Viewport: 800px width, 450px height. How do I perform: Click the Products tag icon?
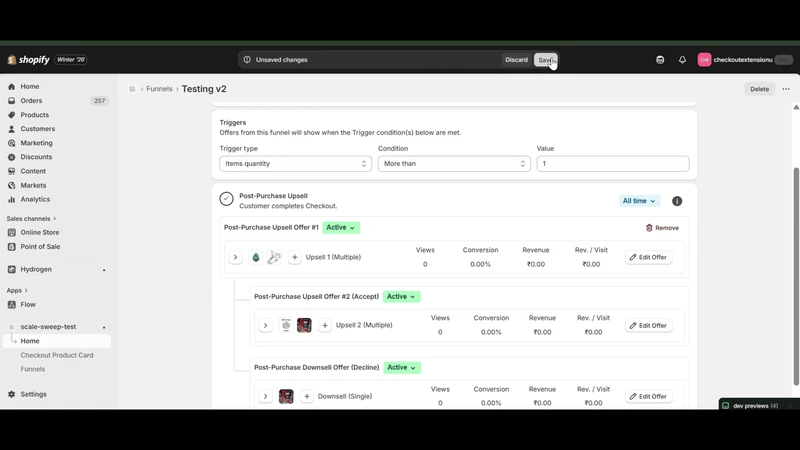click(x=12, y=115)
